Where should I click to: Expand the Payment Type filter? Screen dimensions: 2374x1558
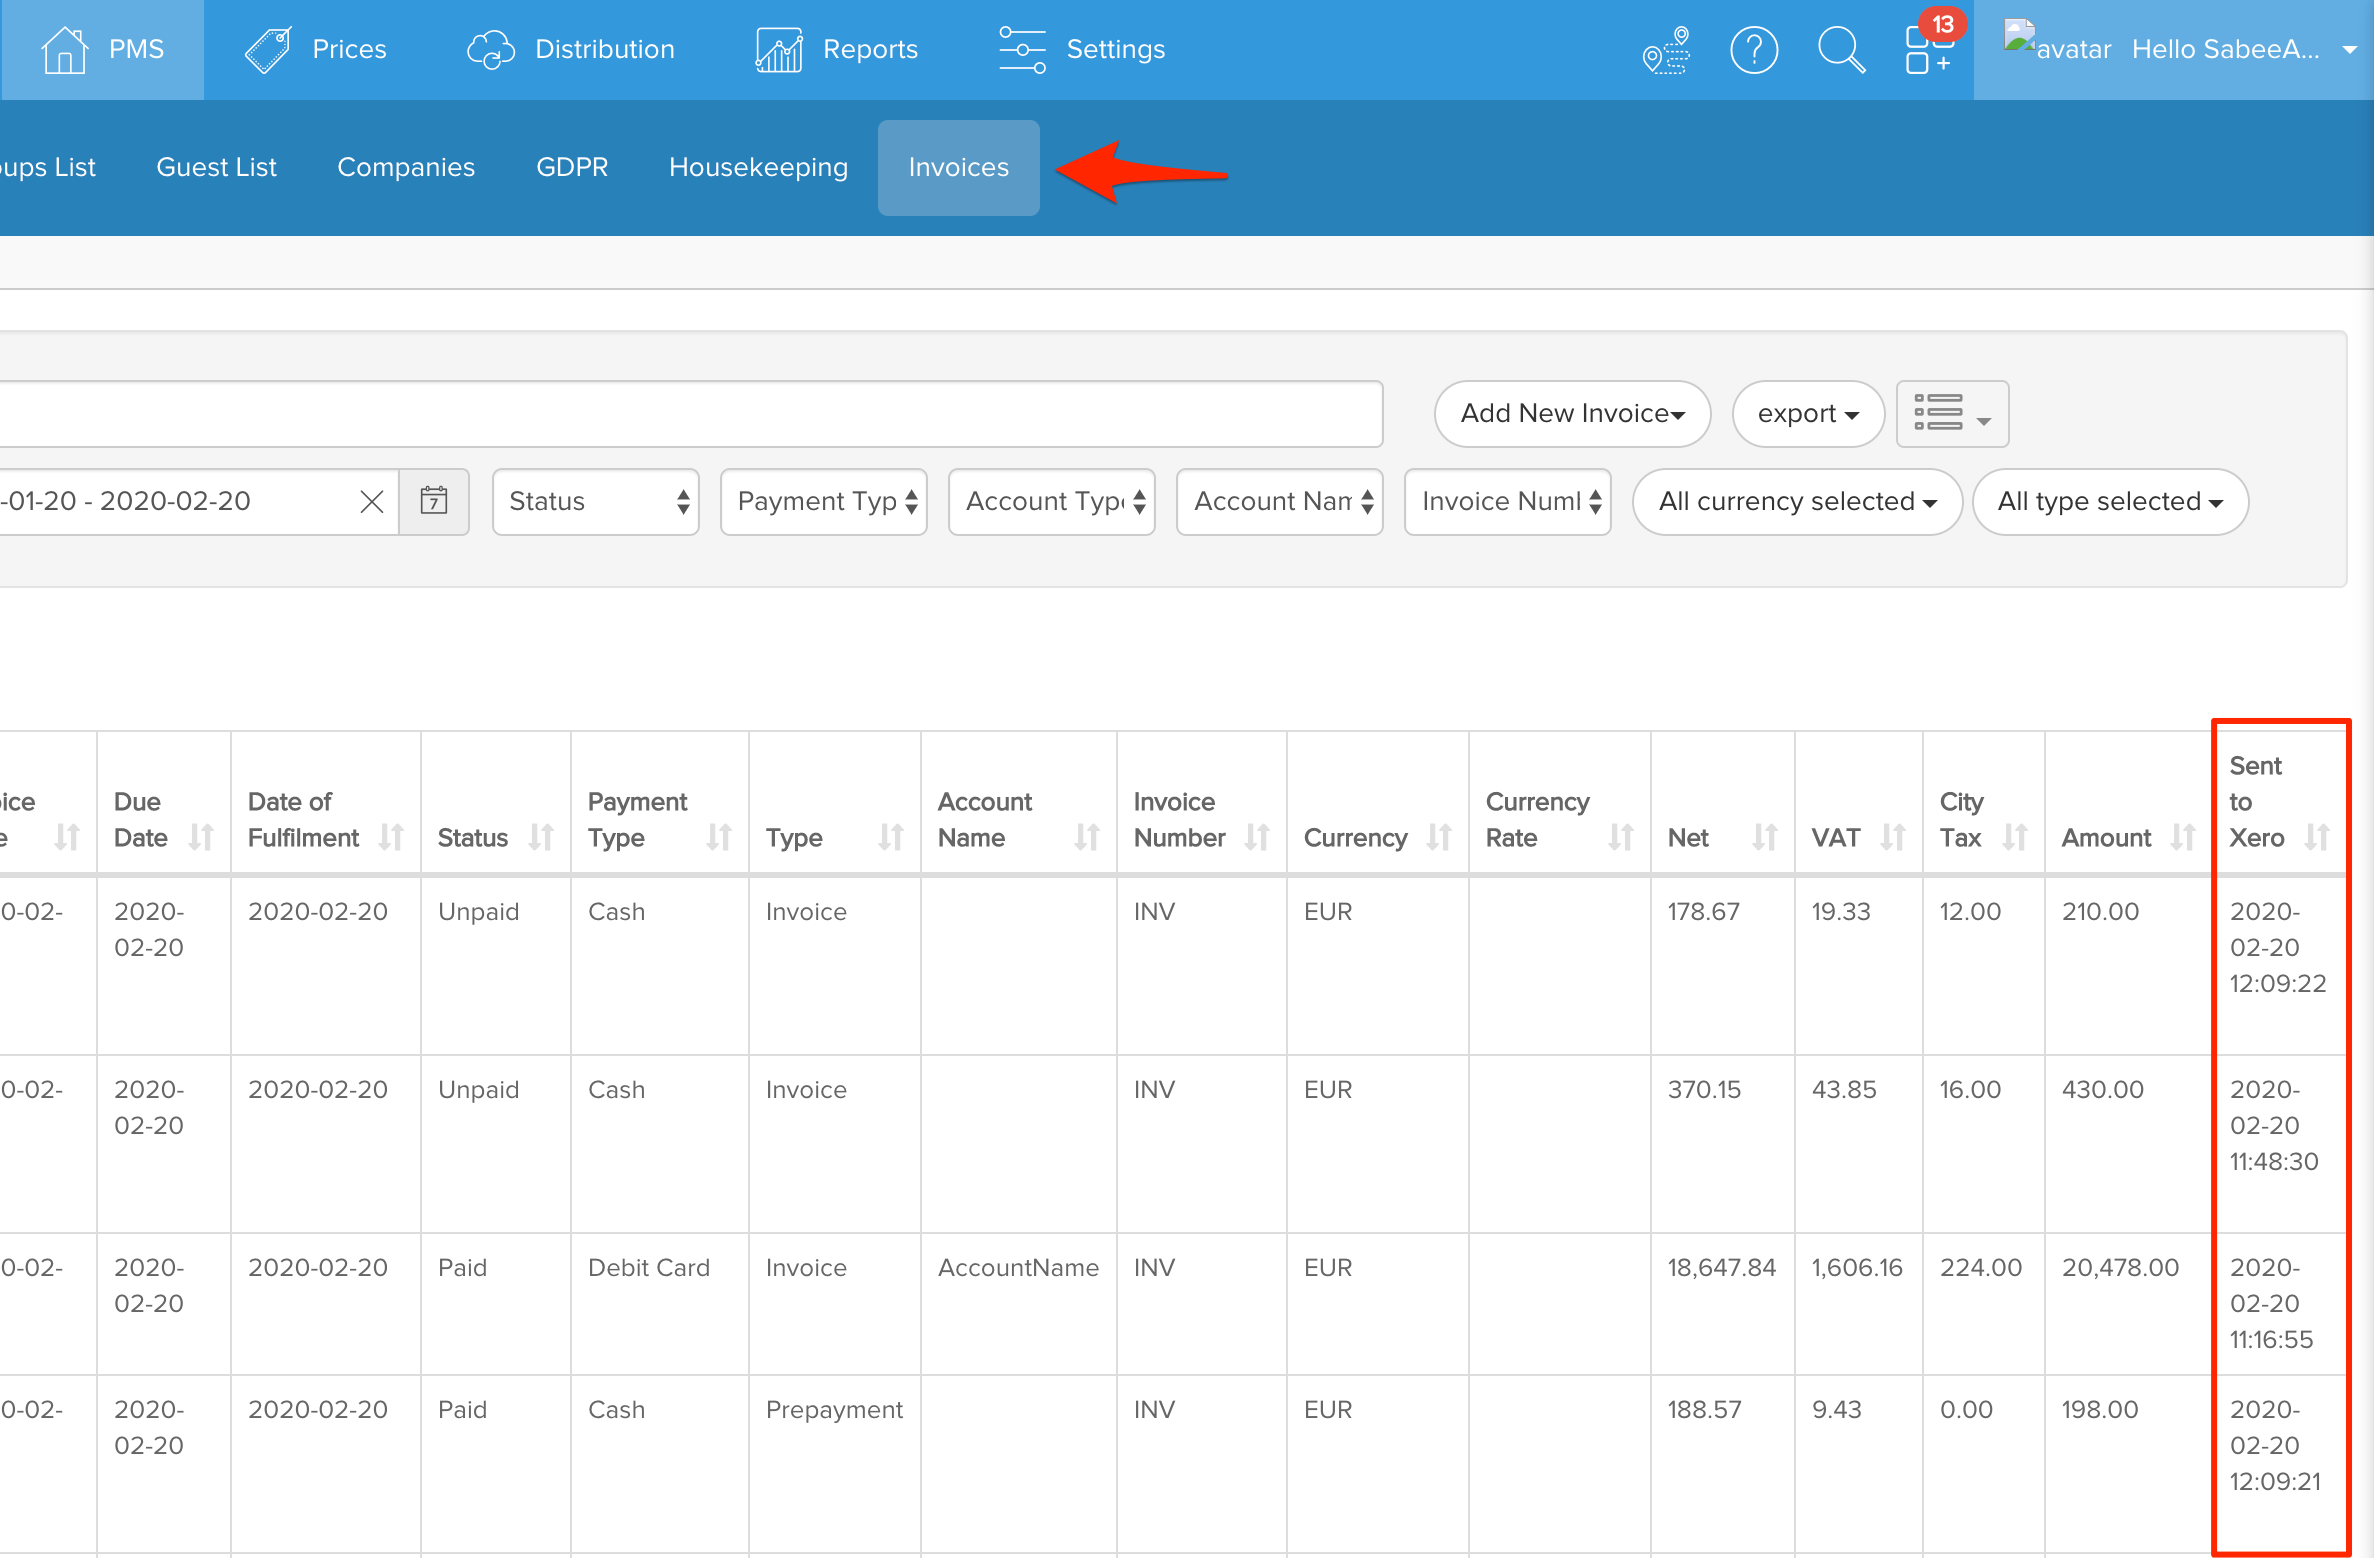point(824,501)
